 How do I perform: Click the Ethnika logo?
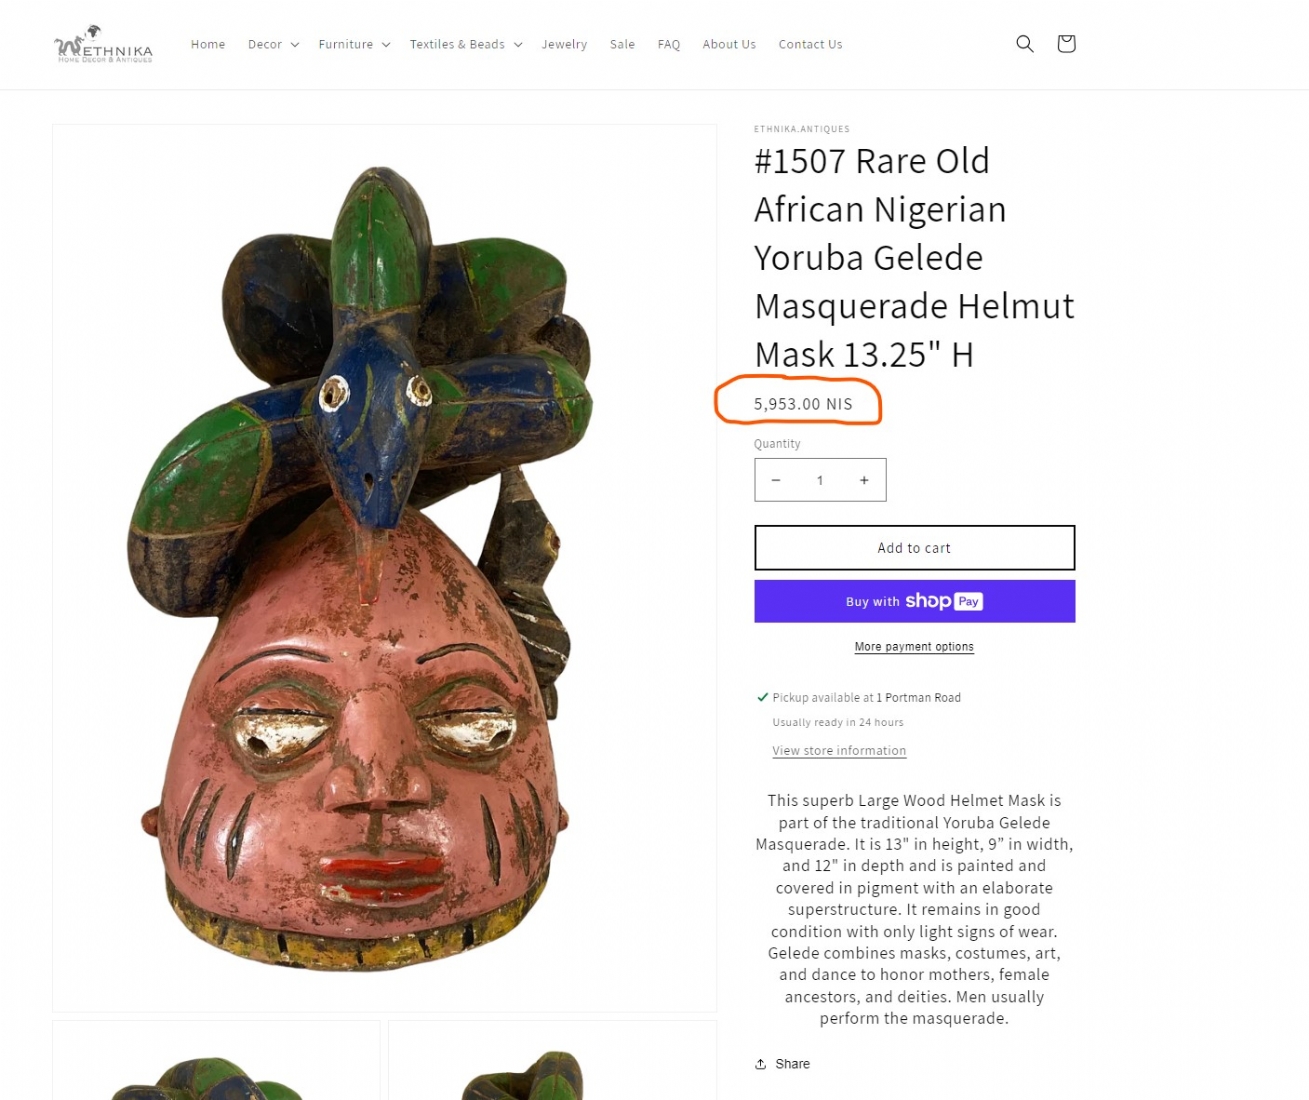(104, 45)
